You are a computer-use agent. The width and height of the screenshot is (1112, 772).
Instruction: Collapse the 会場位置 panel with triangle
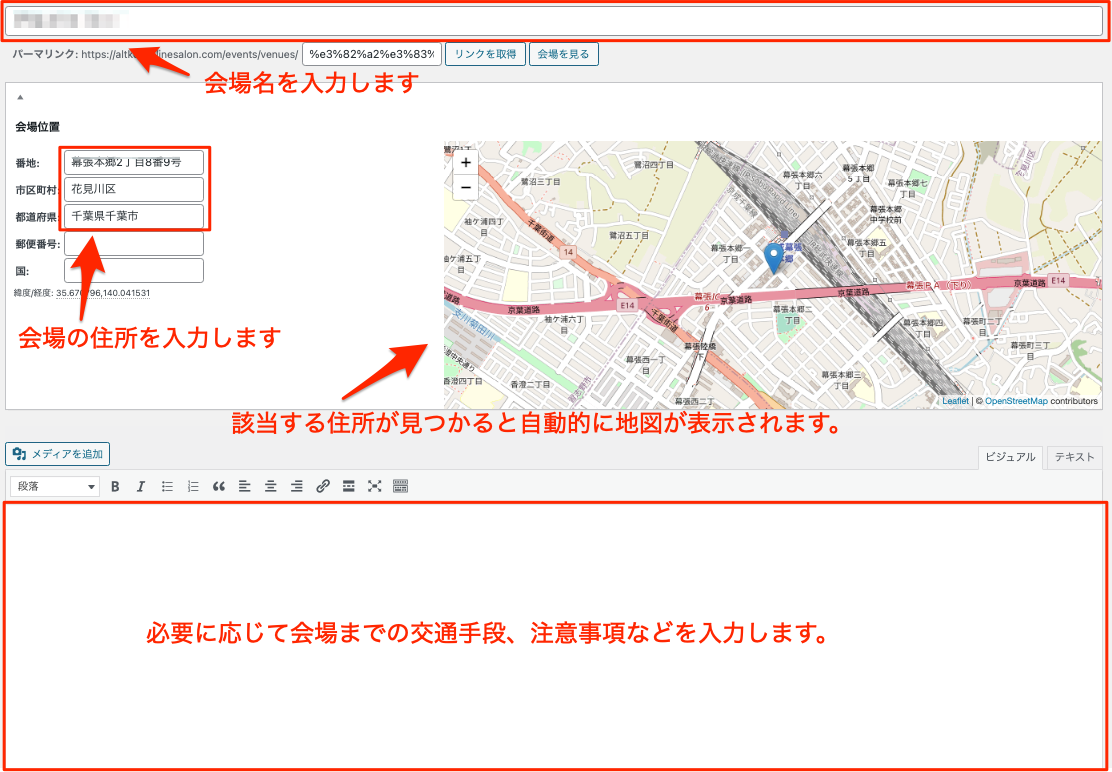pyautogui.click(x=20, y=97)
